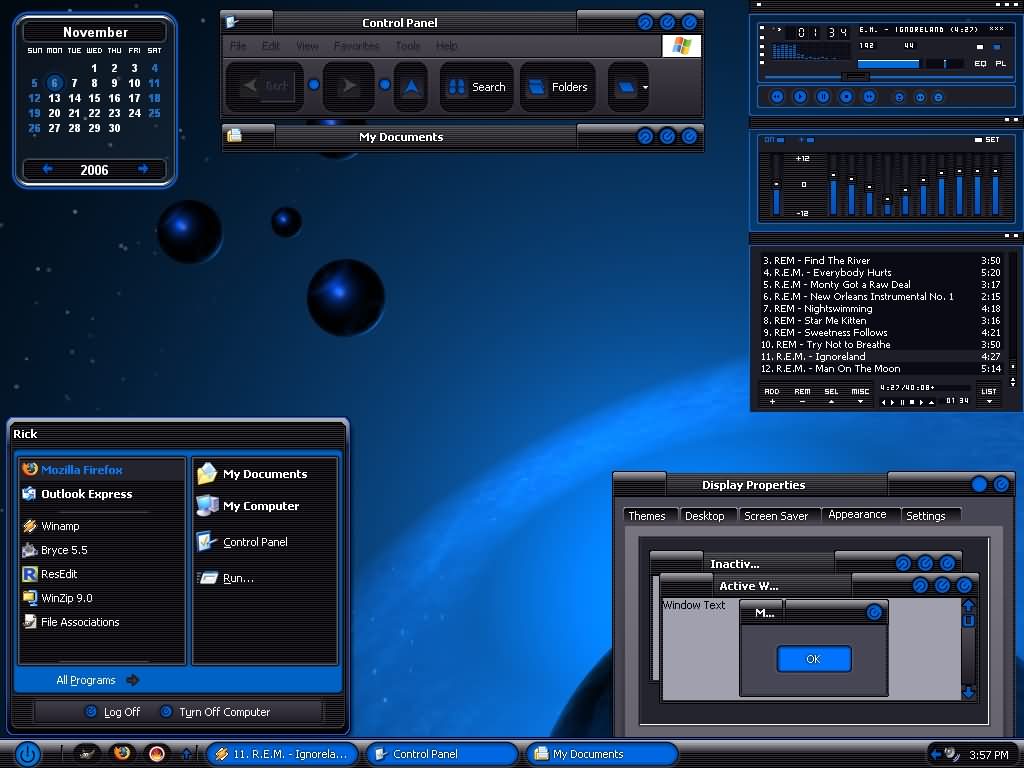Pause playback in Winamp main player
This screenshot has width=1024, height=768.
point(823,97)
